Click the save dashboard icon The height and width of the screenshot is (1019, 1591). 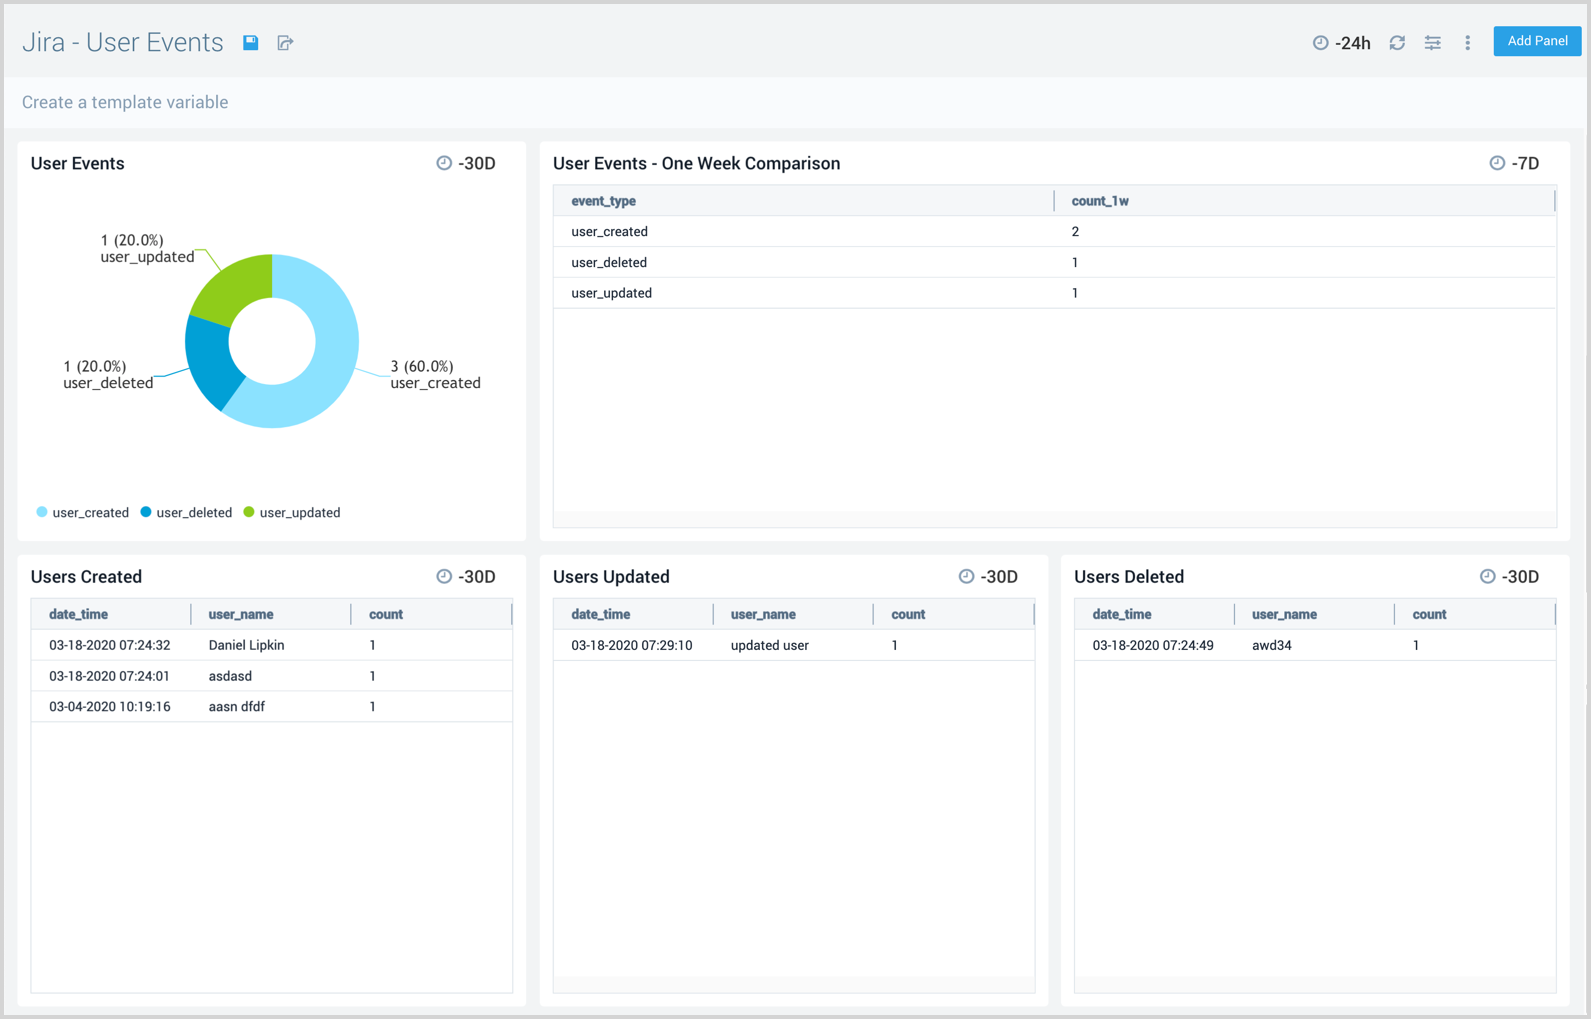pos(251,43)
